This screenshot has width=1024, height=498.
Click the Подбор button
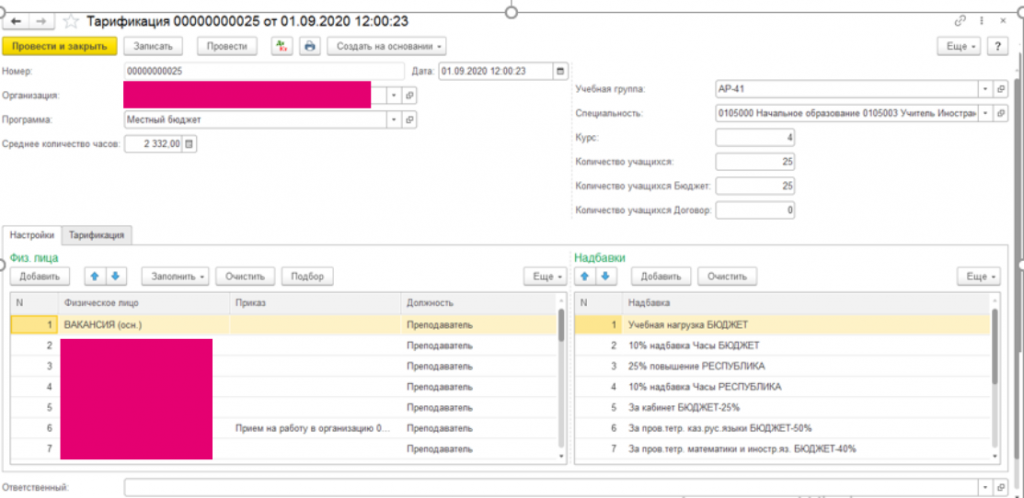point(308,276)
